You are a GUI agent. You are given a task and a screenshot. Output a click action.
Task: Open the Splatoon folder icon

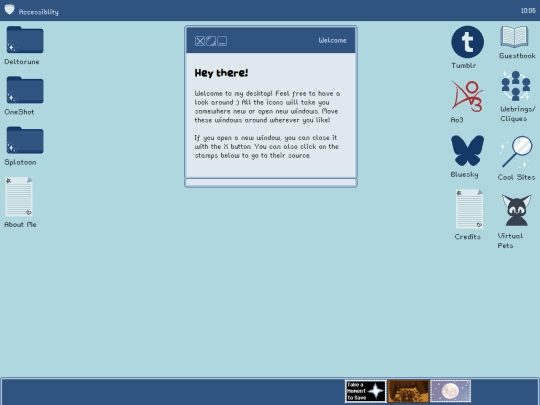(25, 140)
